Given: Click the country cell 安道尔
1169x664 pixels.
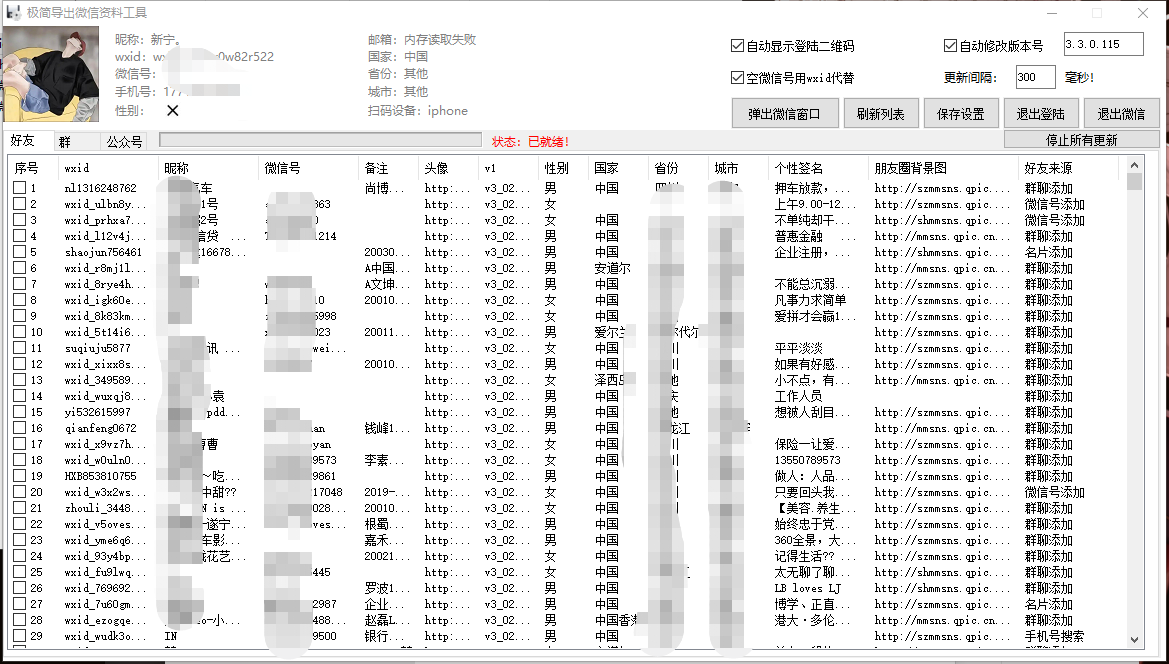Looking at the screenshot, I should (613, 268).
